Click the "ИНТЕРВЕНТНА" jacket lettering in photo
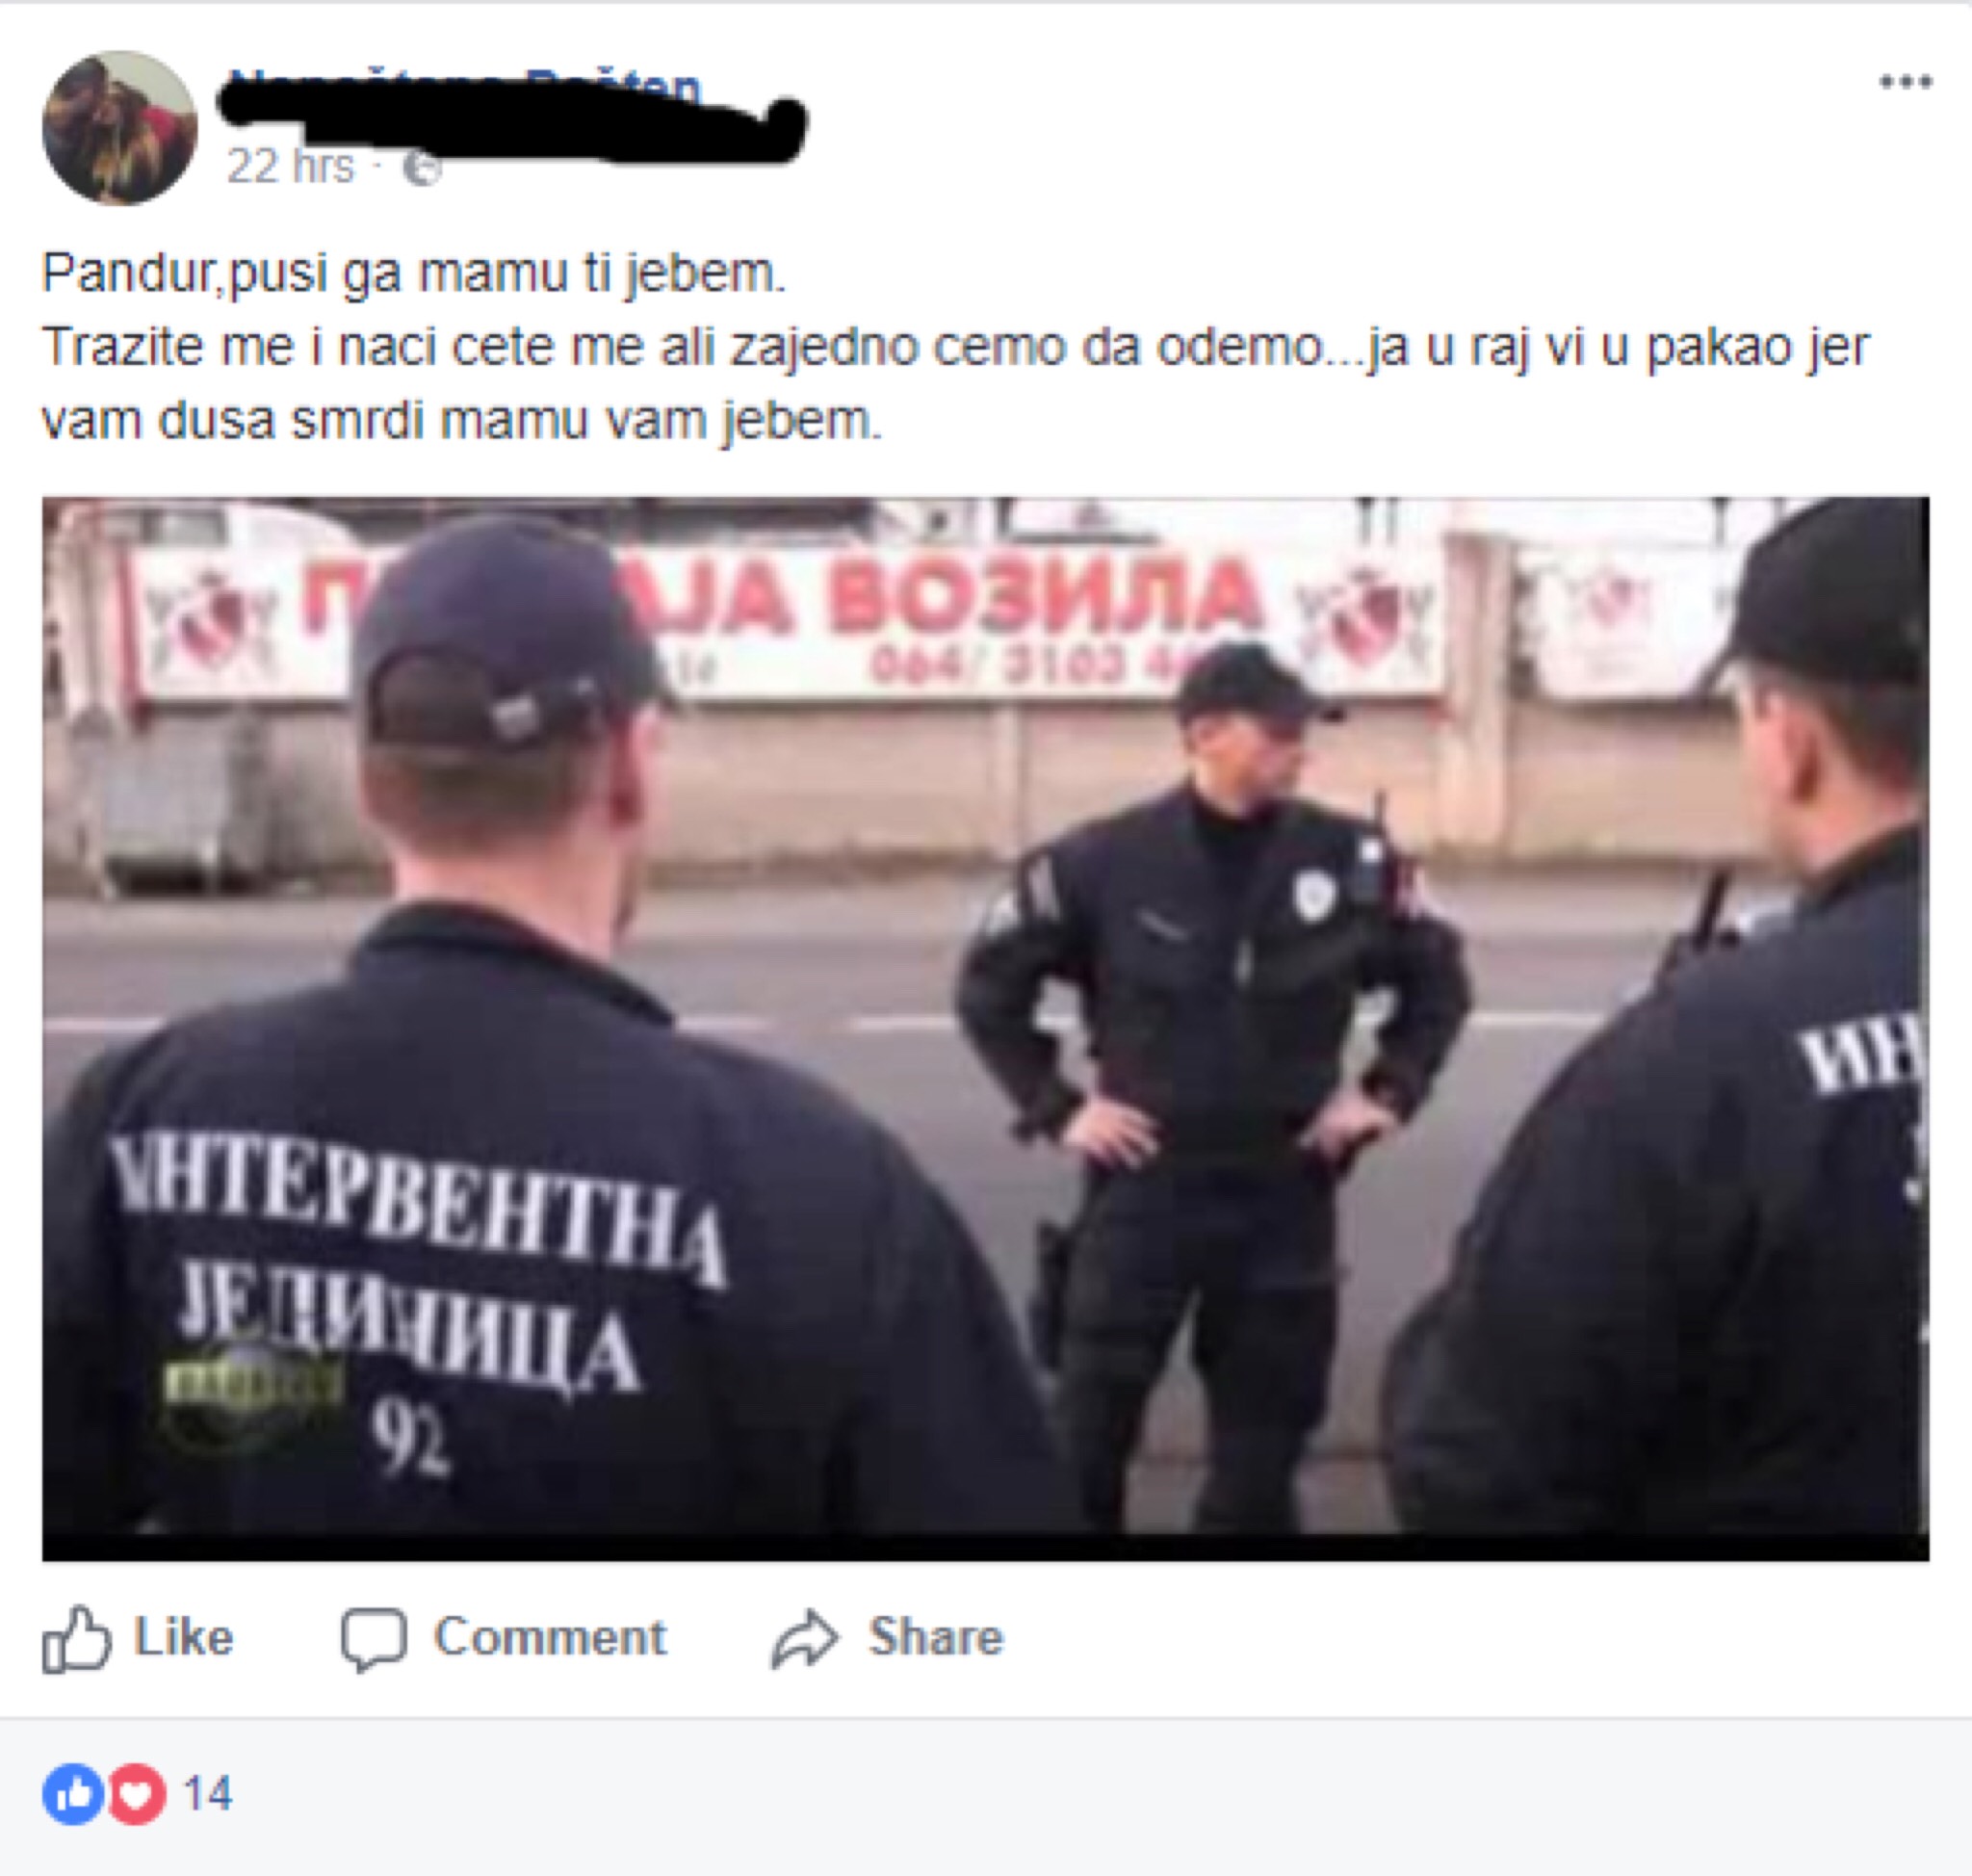 tap(418, 1208)
